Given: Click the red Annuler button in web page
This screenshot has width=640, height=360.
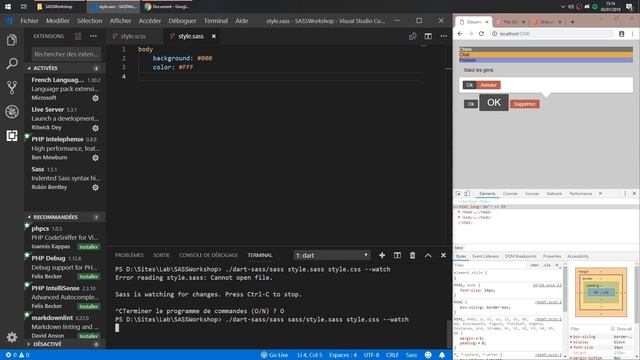Looking at the screenshot, I should click(x=488, y=85).
